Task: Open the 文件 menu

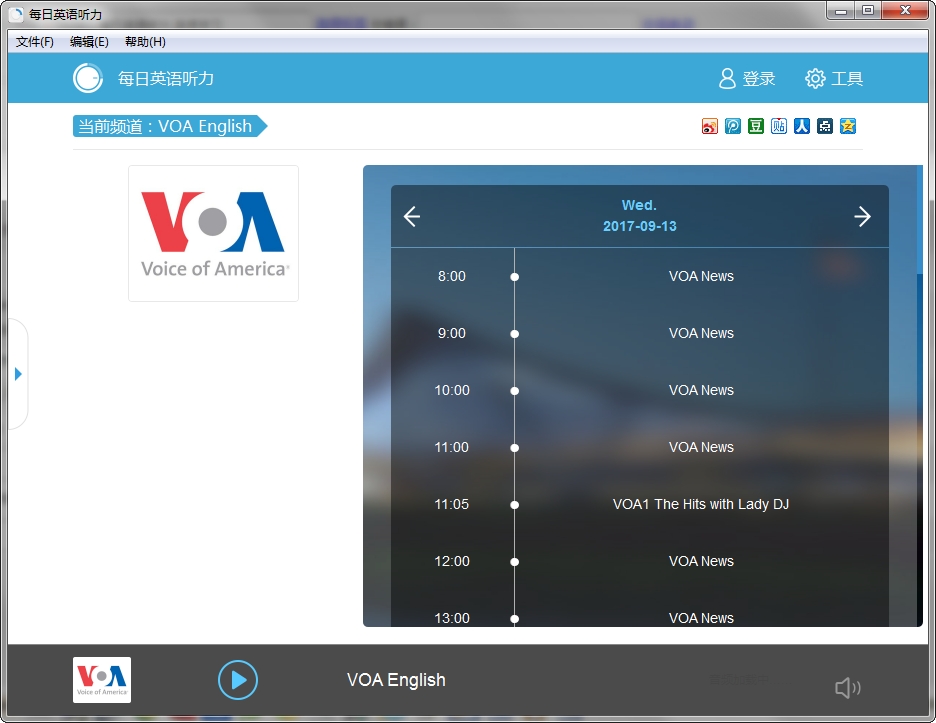Action: (33, 41)
